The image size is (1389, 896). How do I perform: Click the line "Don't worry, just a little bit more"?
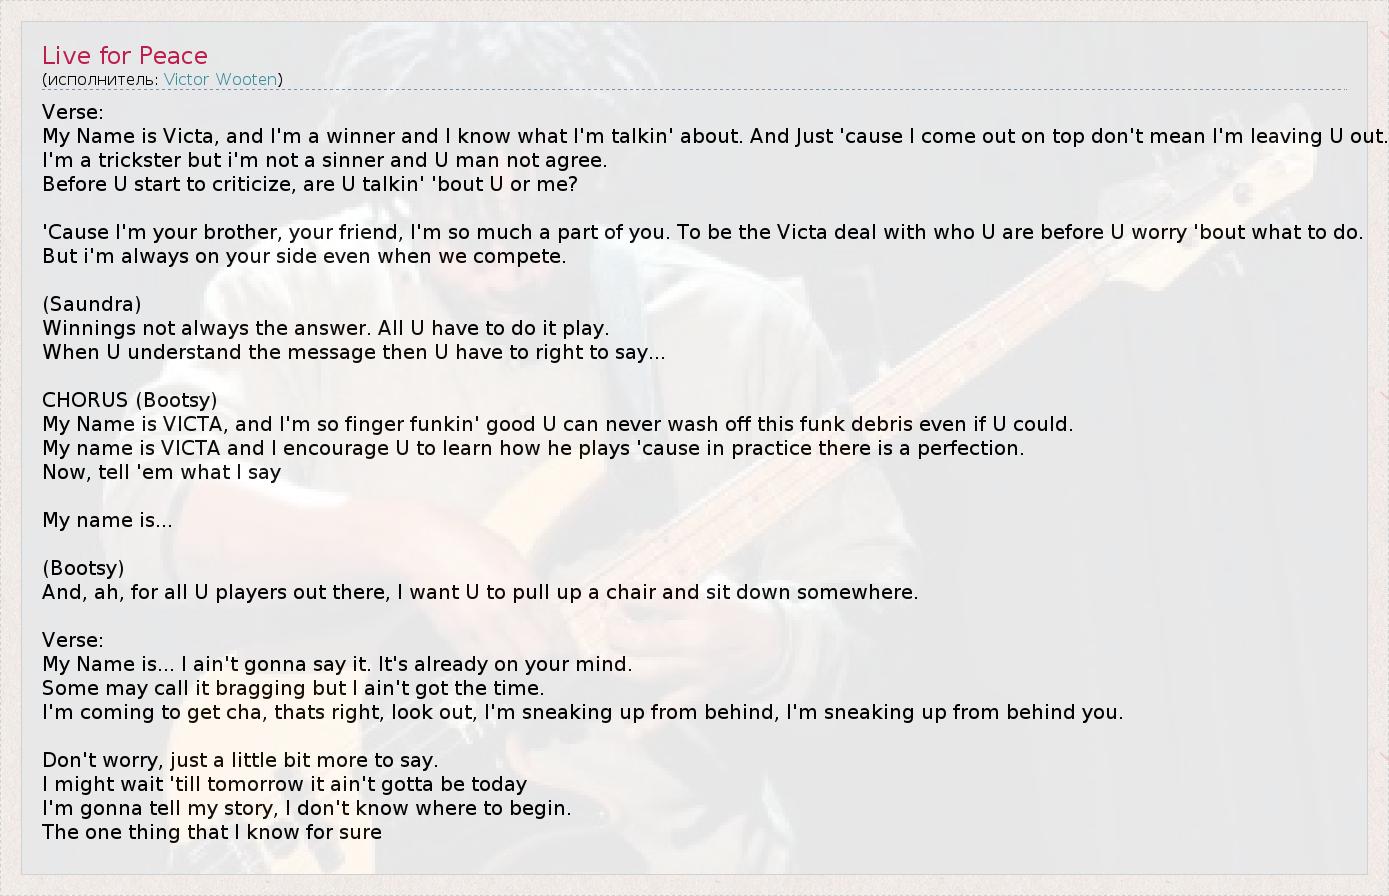pos(240,760)
